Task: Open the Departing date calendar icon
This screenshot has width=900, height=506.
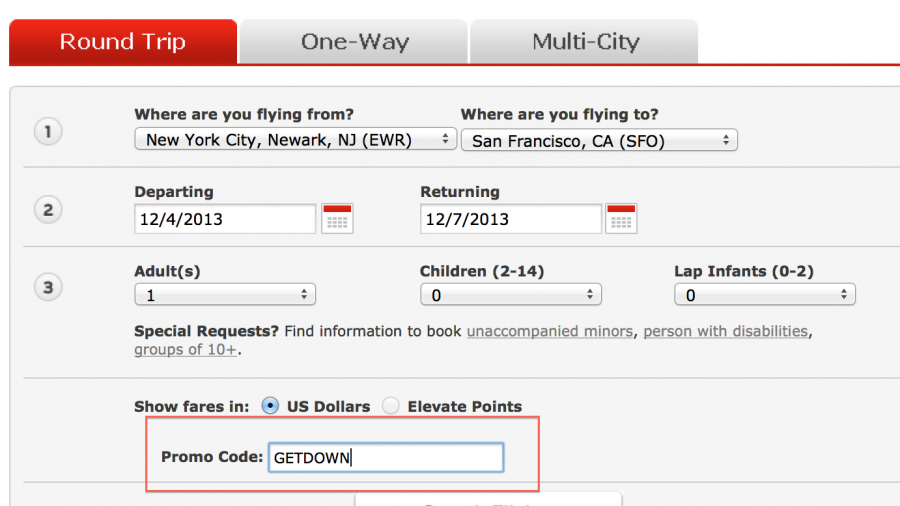Action: (x=337, y=219)
